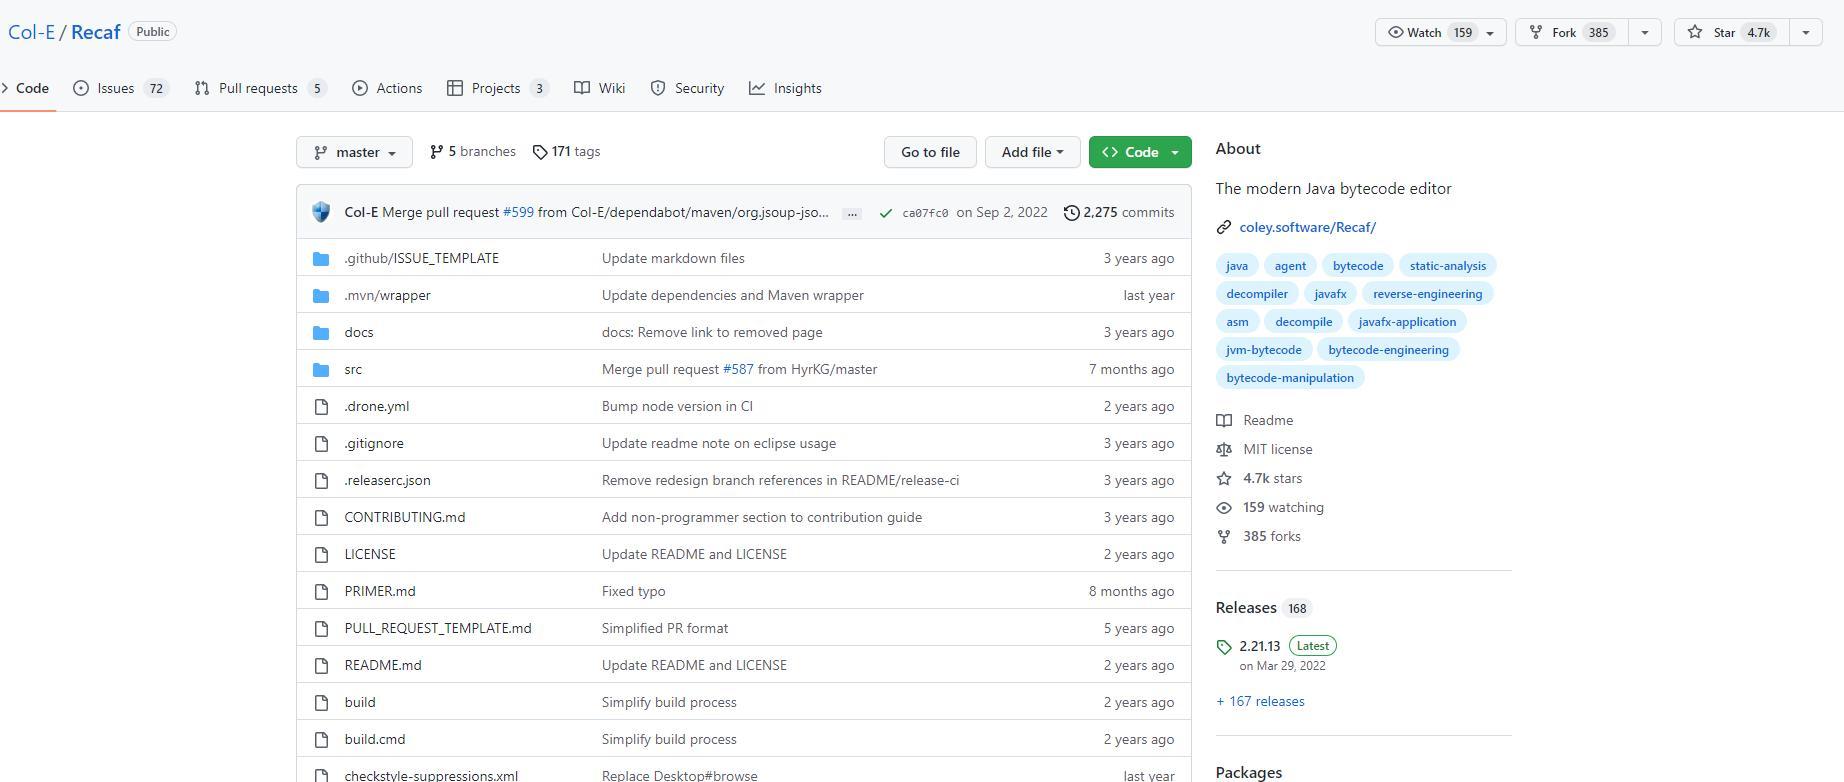Open the green Code dropdown button
This screenshot has height=782, width=1844.
coord(1140,152)
